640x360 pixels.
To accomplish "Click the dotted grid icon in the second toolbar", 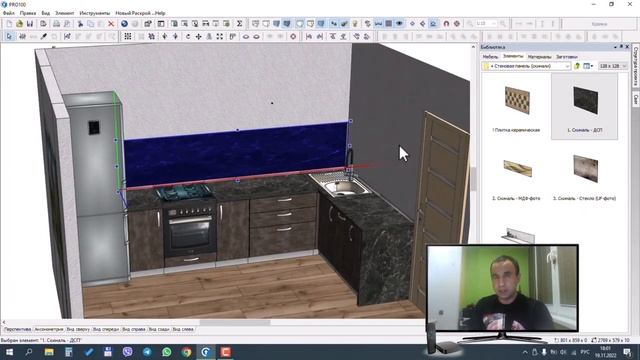I will tap(128, 37).
